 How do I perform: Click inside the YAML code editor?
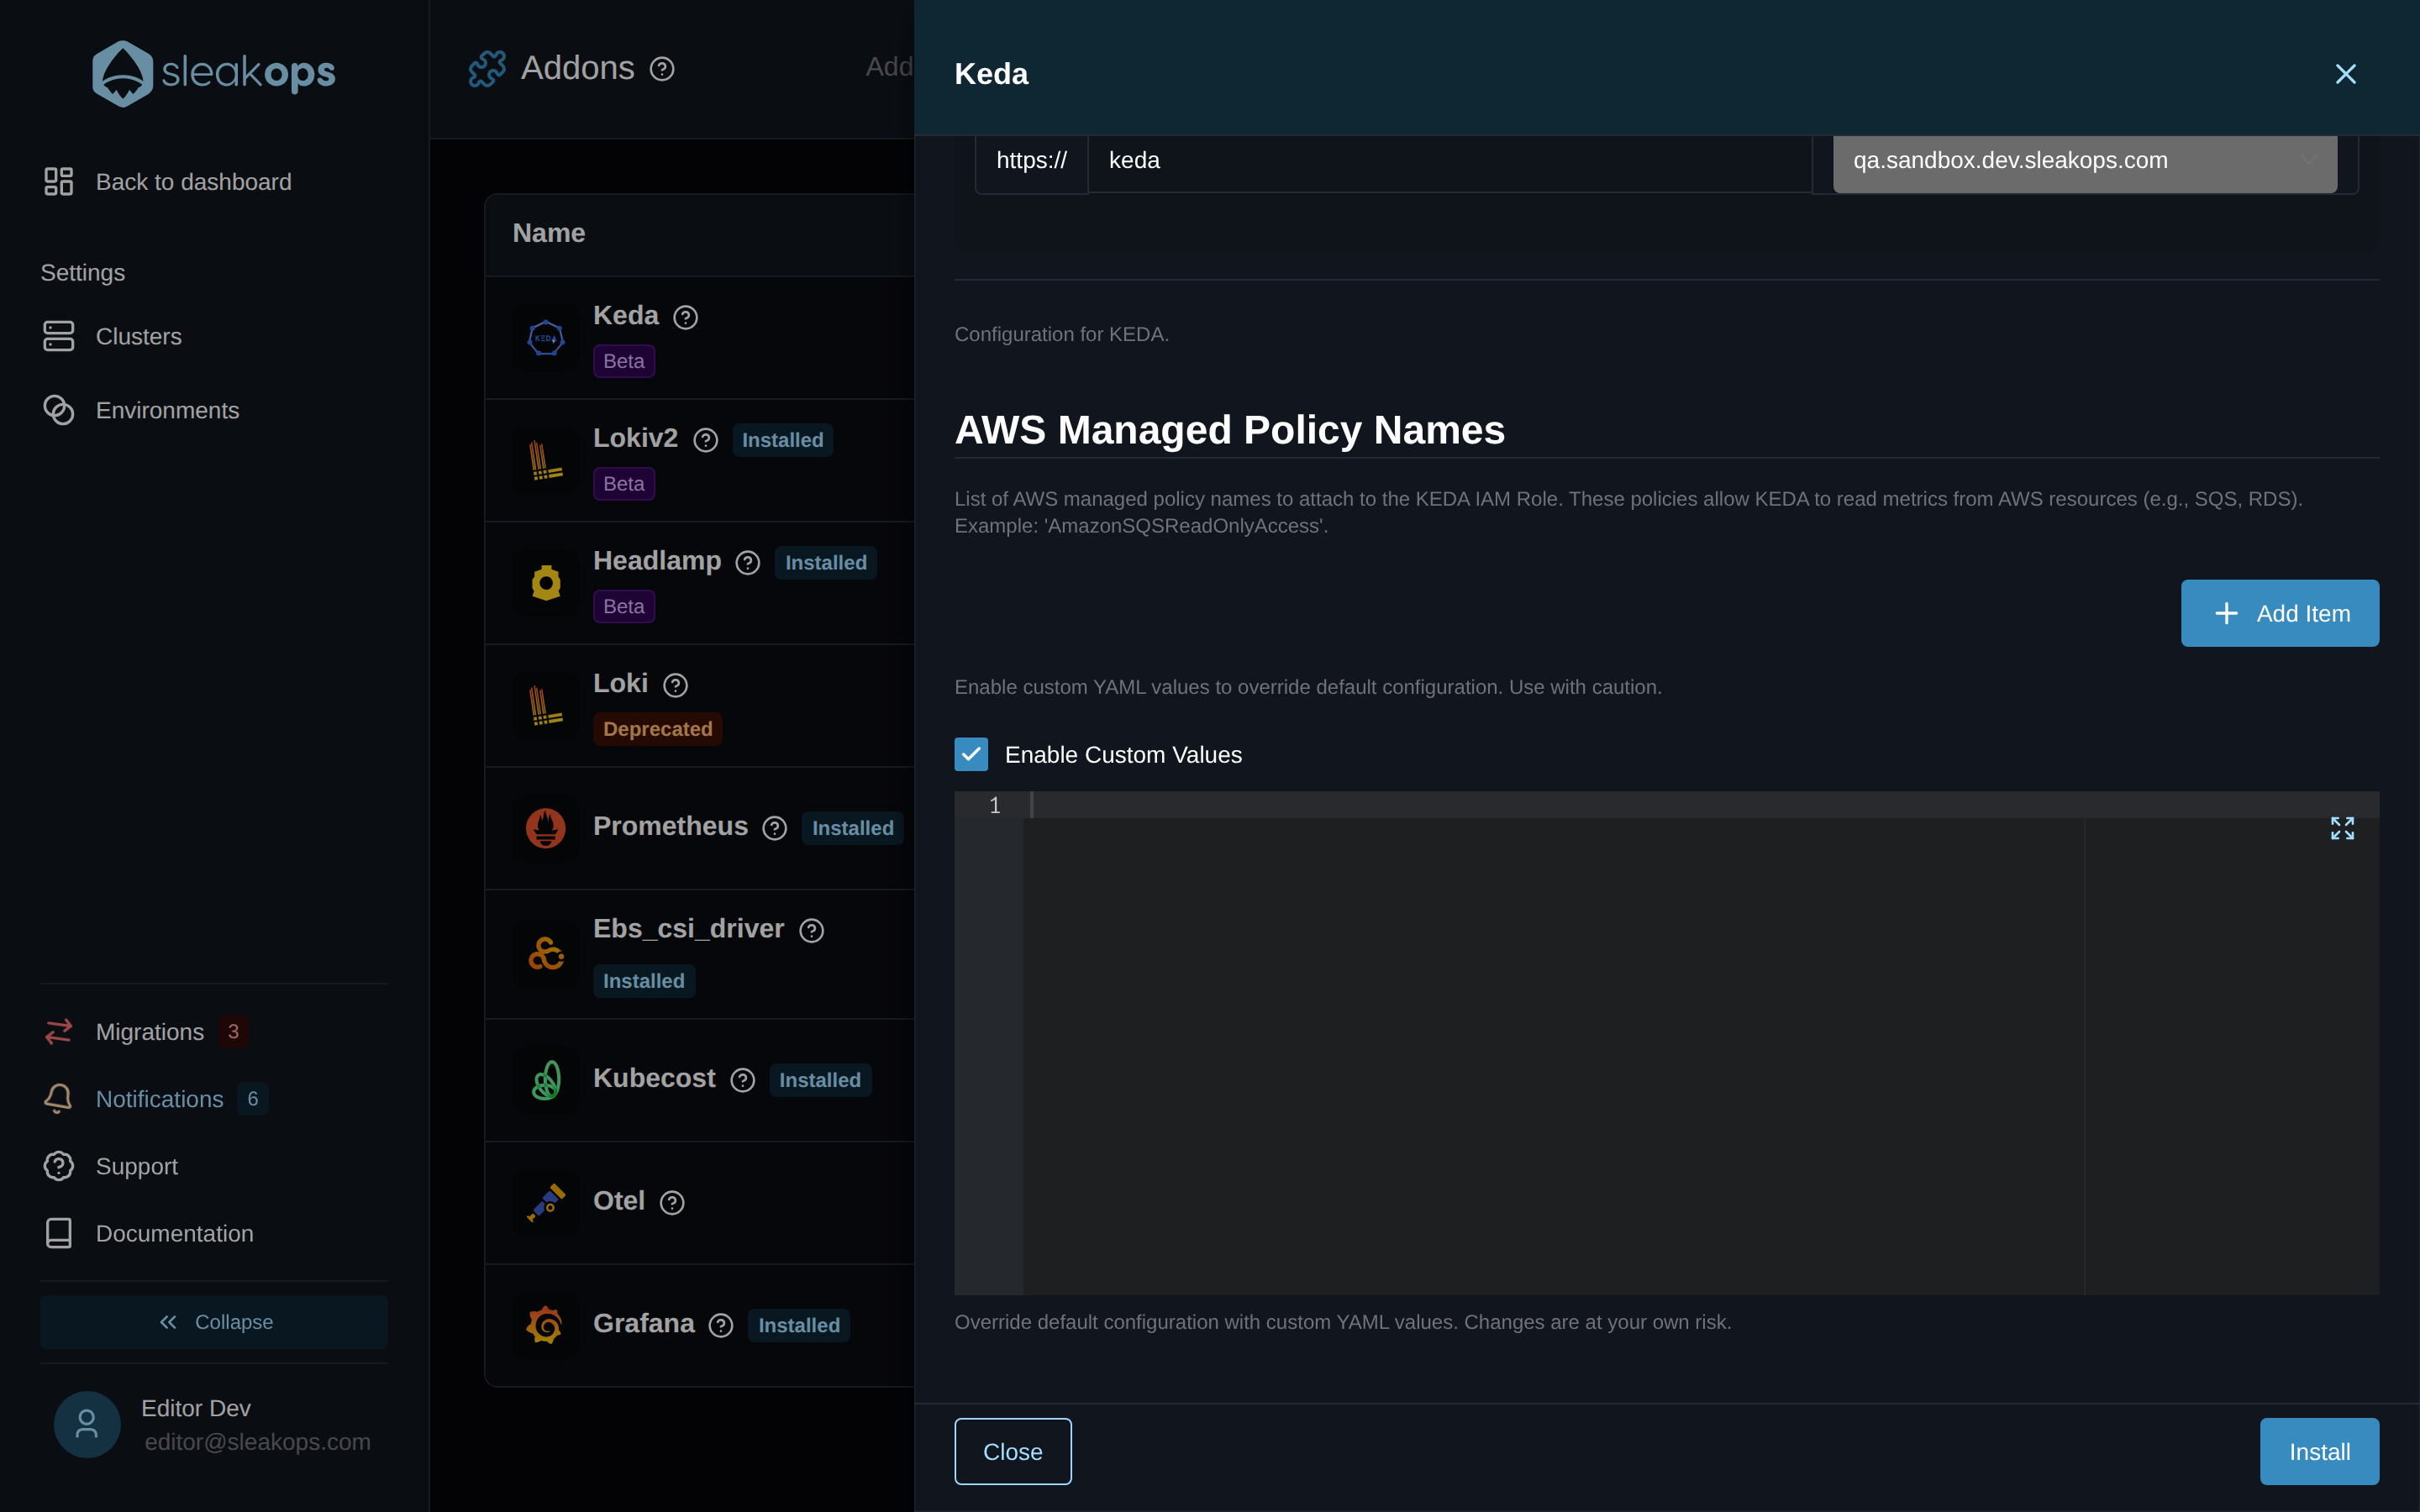1667,1042
